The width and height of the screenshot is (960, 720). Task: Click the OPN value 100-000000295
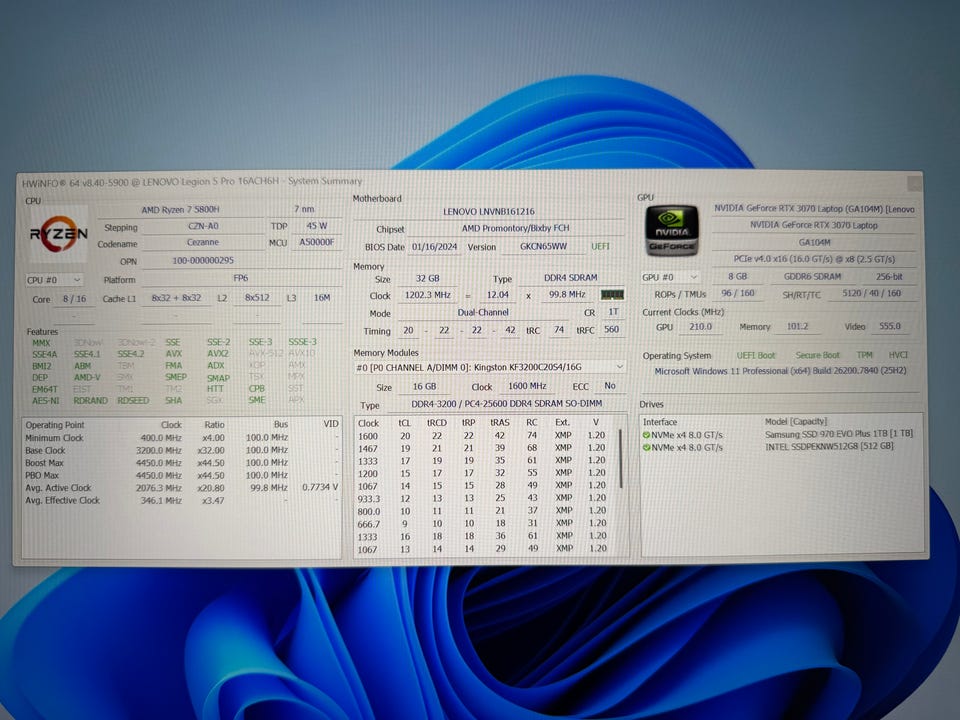tap(203, 260)
